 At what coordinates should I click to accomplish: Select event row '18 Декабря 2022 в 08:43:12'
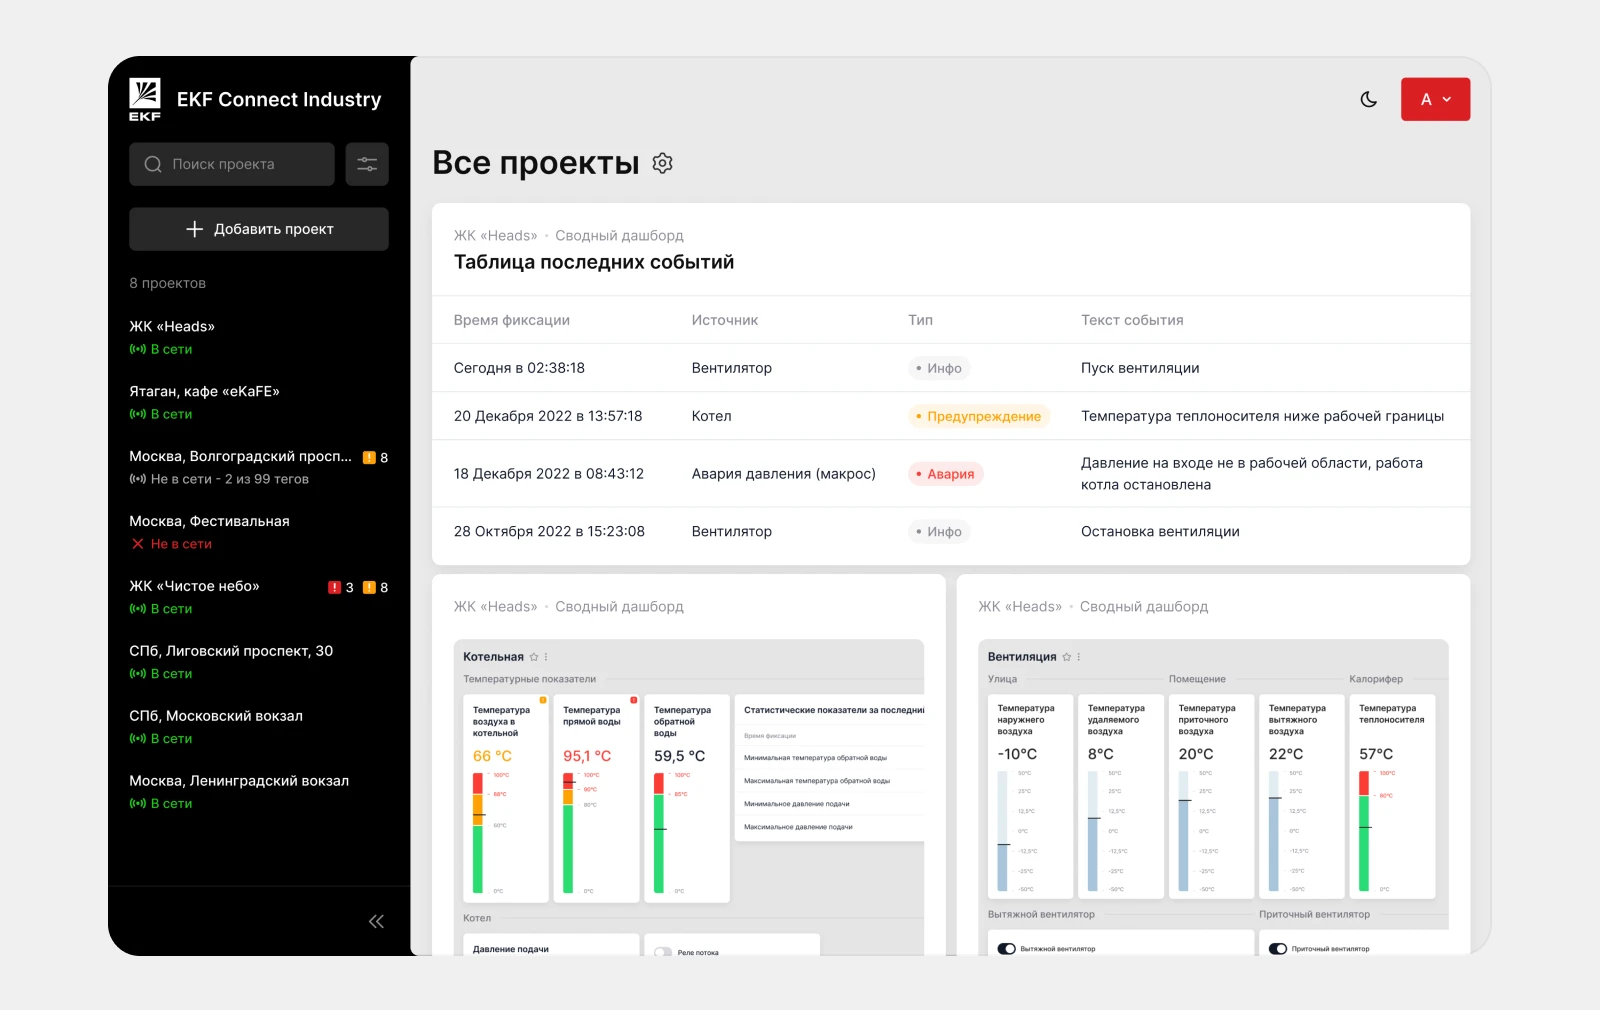coord(951,474)
